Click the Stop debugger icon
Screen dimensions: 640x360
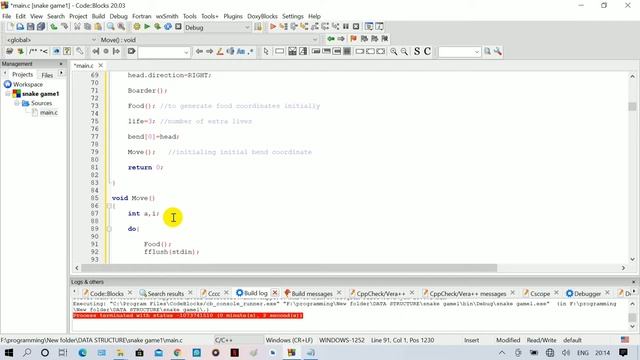point(356,27)
